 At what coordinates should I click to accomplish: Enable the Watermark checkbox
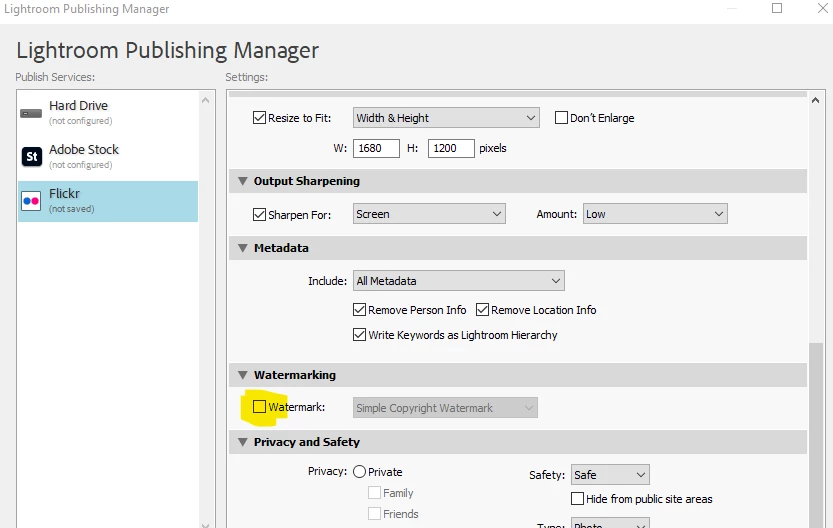click(x=259, y=407)
